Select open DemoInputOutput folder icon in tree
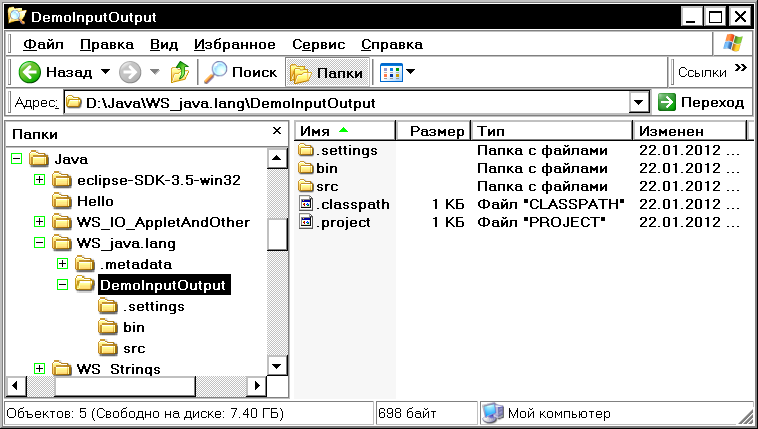 [85, 284]
